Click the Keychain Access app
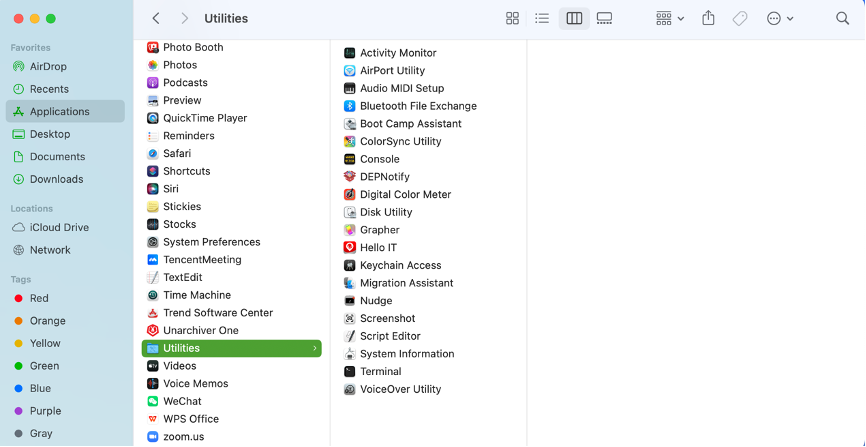The height and width of the screenshot is (447, 866). [400, 265]
